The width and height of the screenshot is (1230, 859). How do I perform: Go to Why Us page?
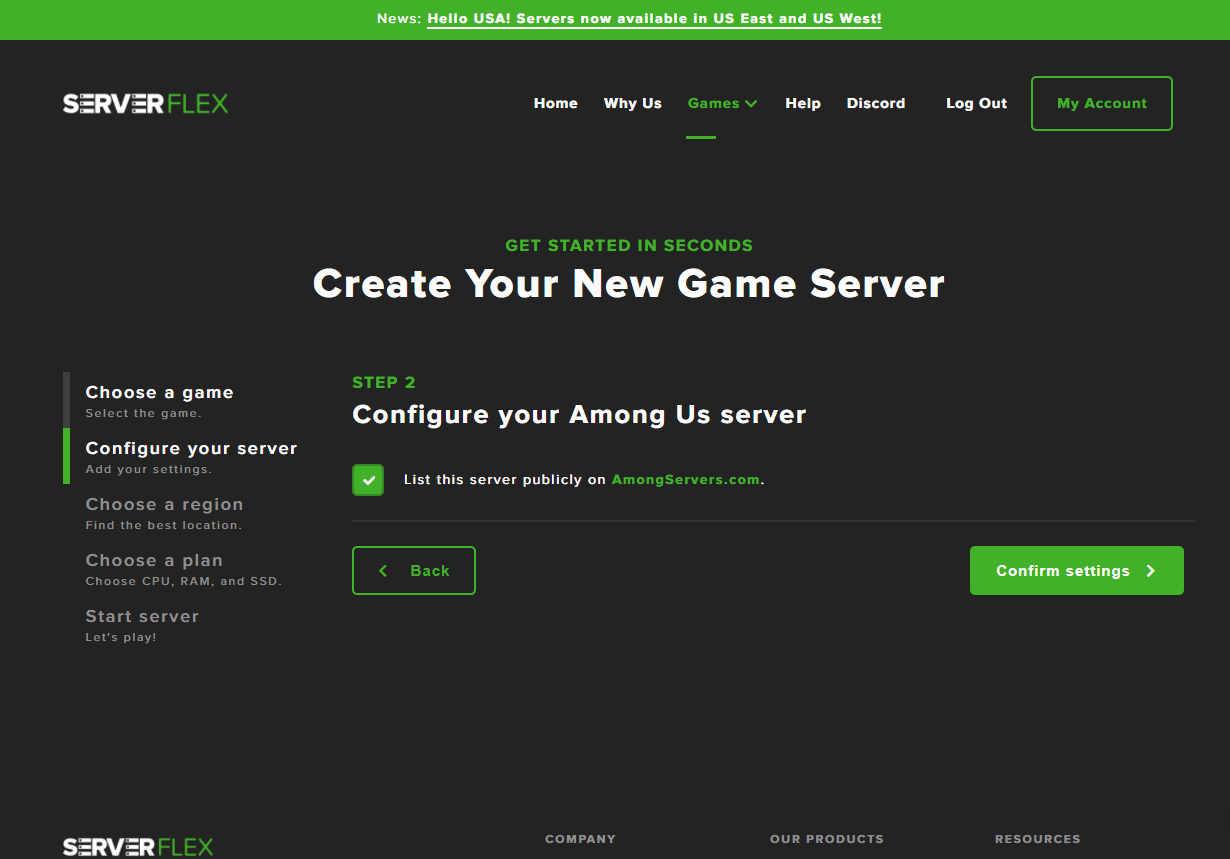(x=633, y=103)
